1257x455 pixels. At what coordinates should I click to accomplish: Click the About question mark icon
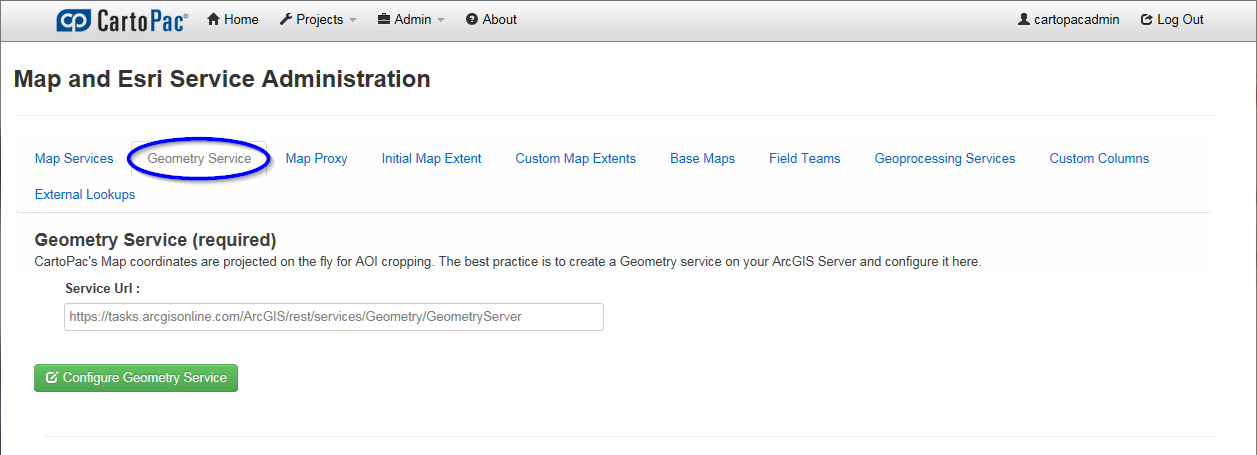tap(472, 19)
